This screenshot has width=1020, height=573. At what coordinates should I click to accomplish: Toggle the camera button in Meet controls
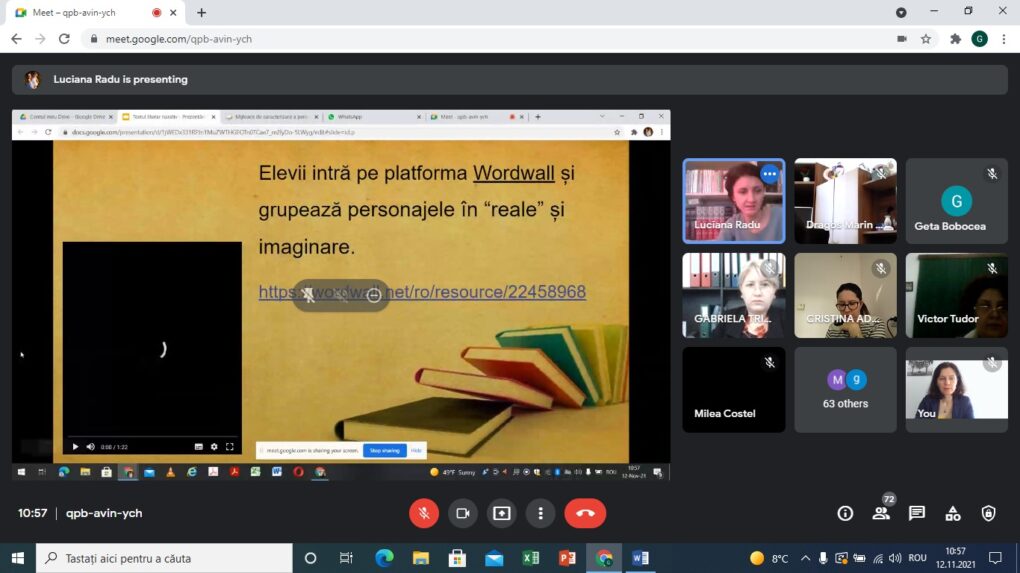click(463, 513)
